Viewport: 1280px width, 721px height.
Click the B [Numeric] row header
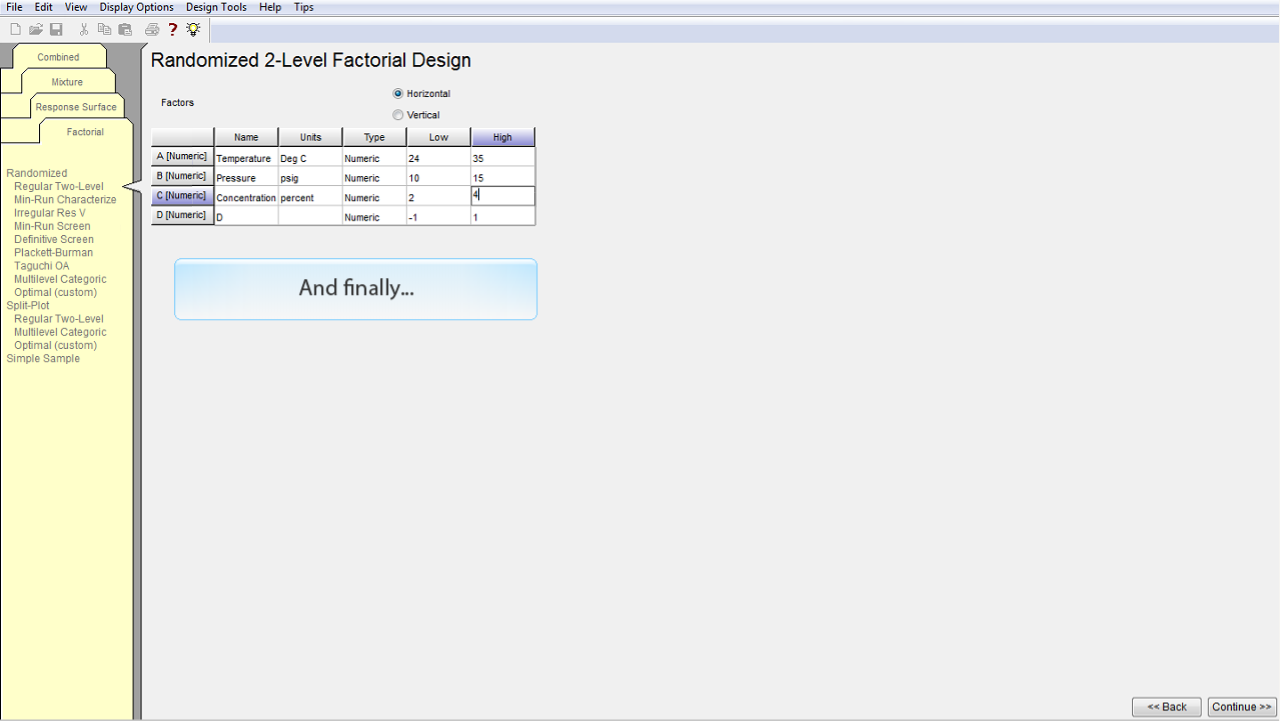click(182, 176)
